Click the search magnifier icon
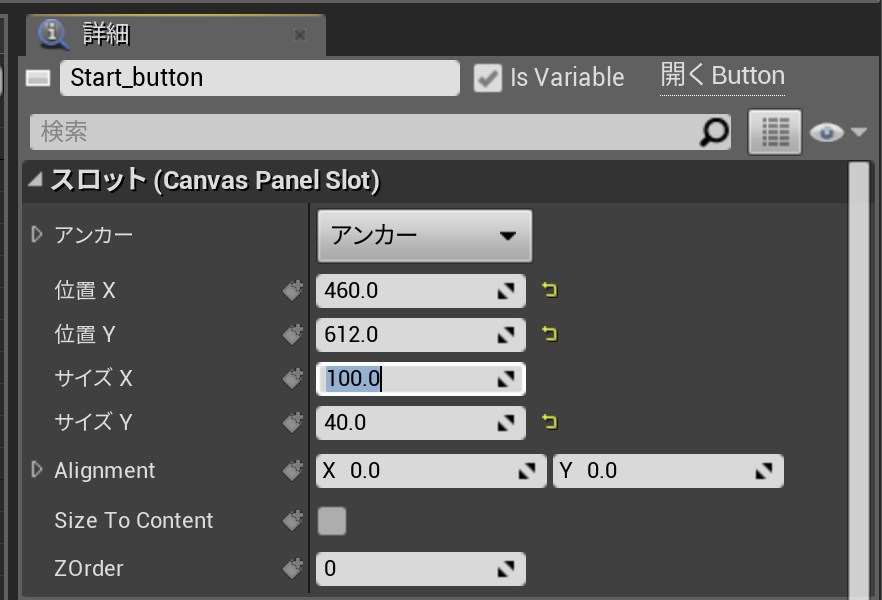The image size is (882, 600). pos(713,132)
